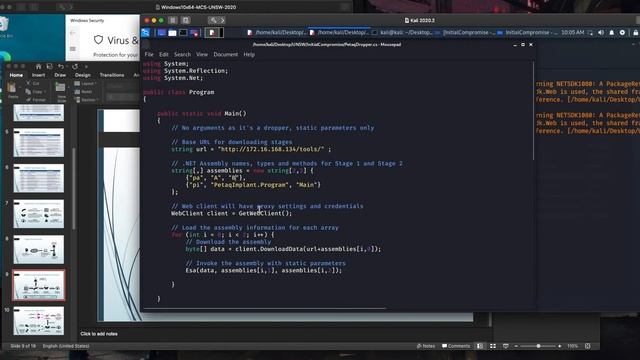Screen dimensions: 640x360
Task: Open quick access toolbar customize dropdown
Action: click(x=86, y=66)
